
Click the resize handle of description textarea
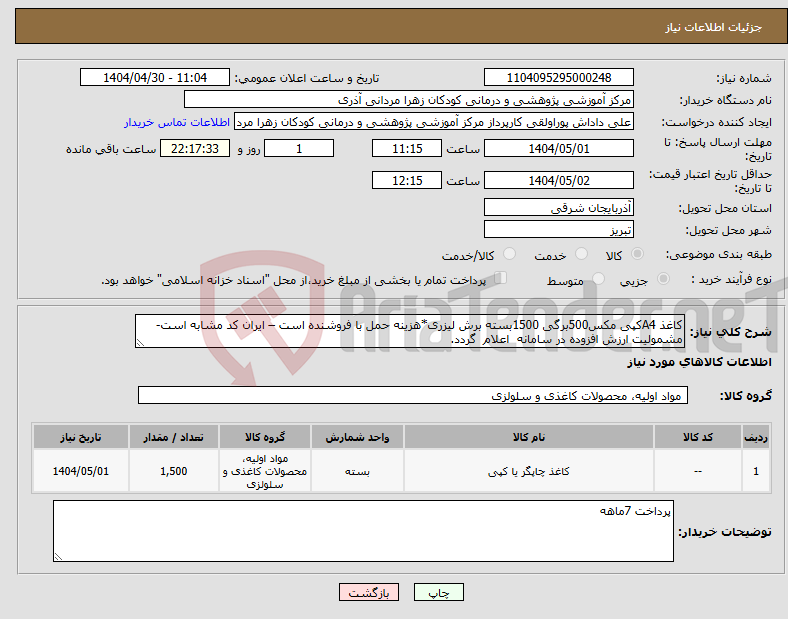click(x=140, y=343)
